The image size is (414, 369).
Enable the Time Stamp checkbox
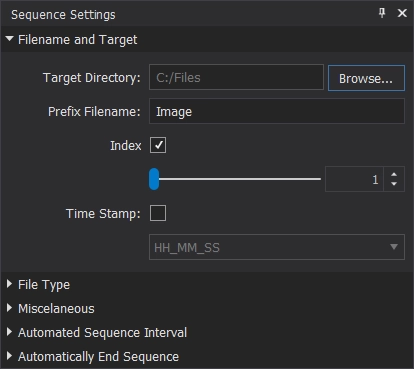click(158, 213)
